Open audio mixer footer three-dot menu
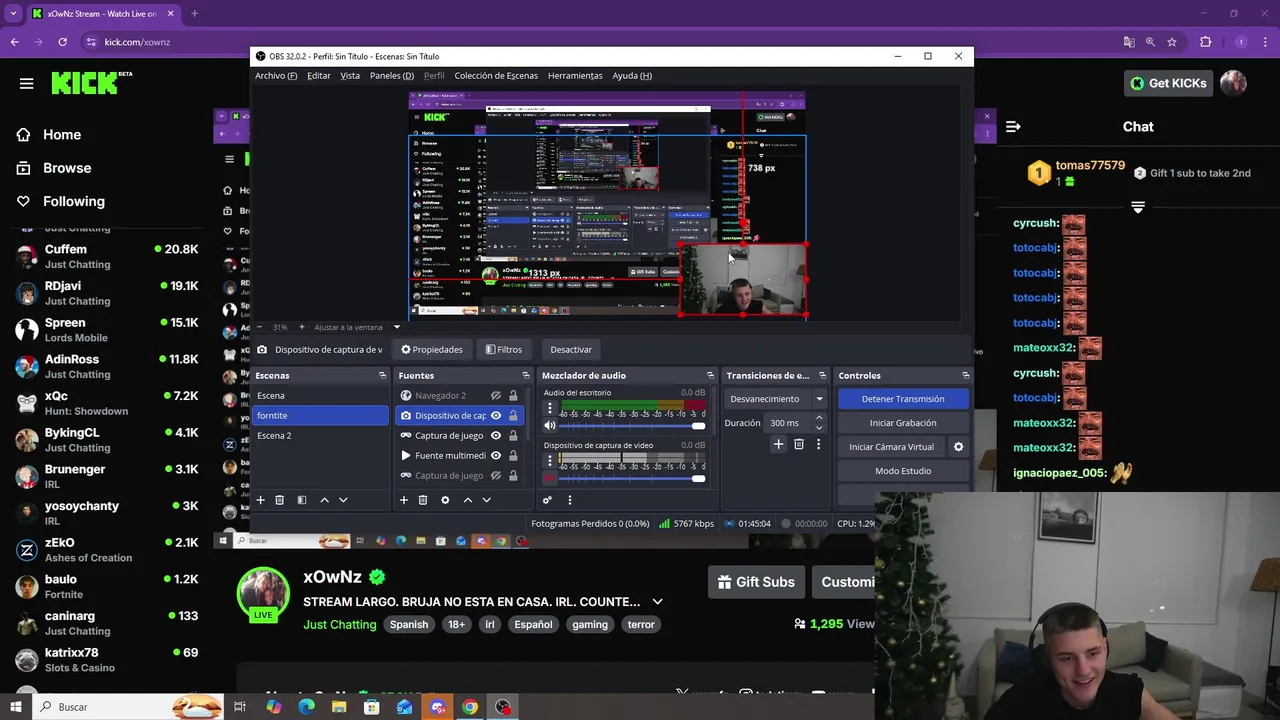 pos(569,500)
